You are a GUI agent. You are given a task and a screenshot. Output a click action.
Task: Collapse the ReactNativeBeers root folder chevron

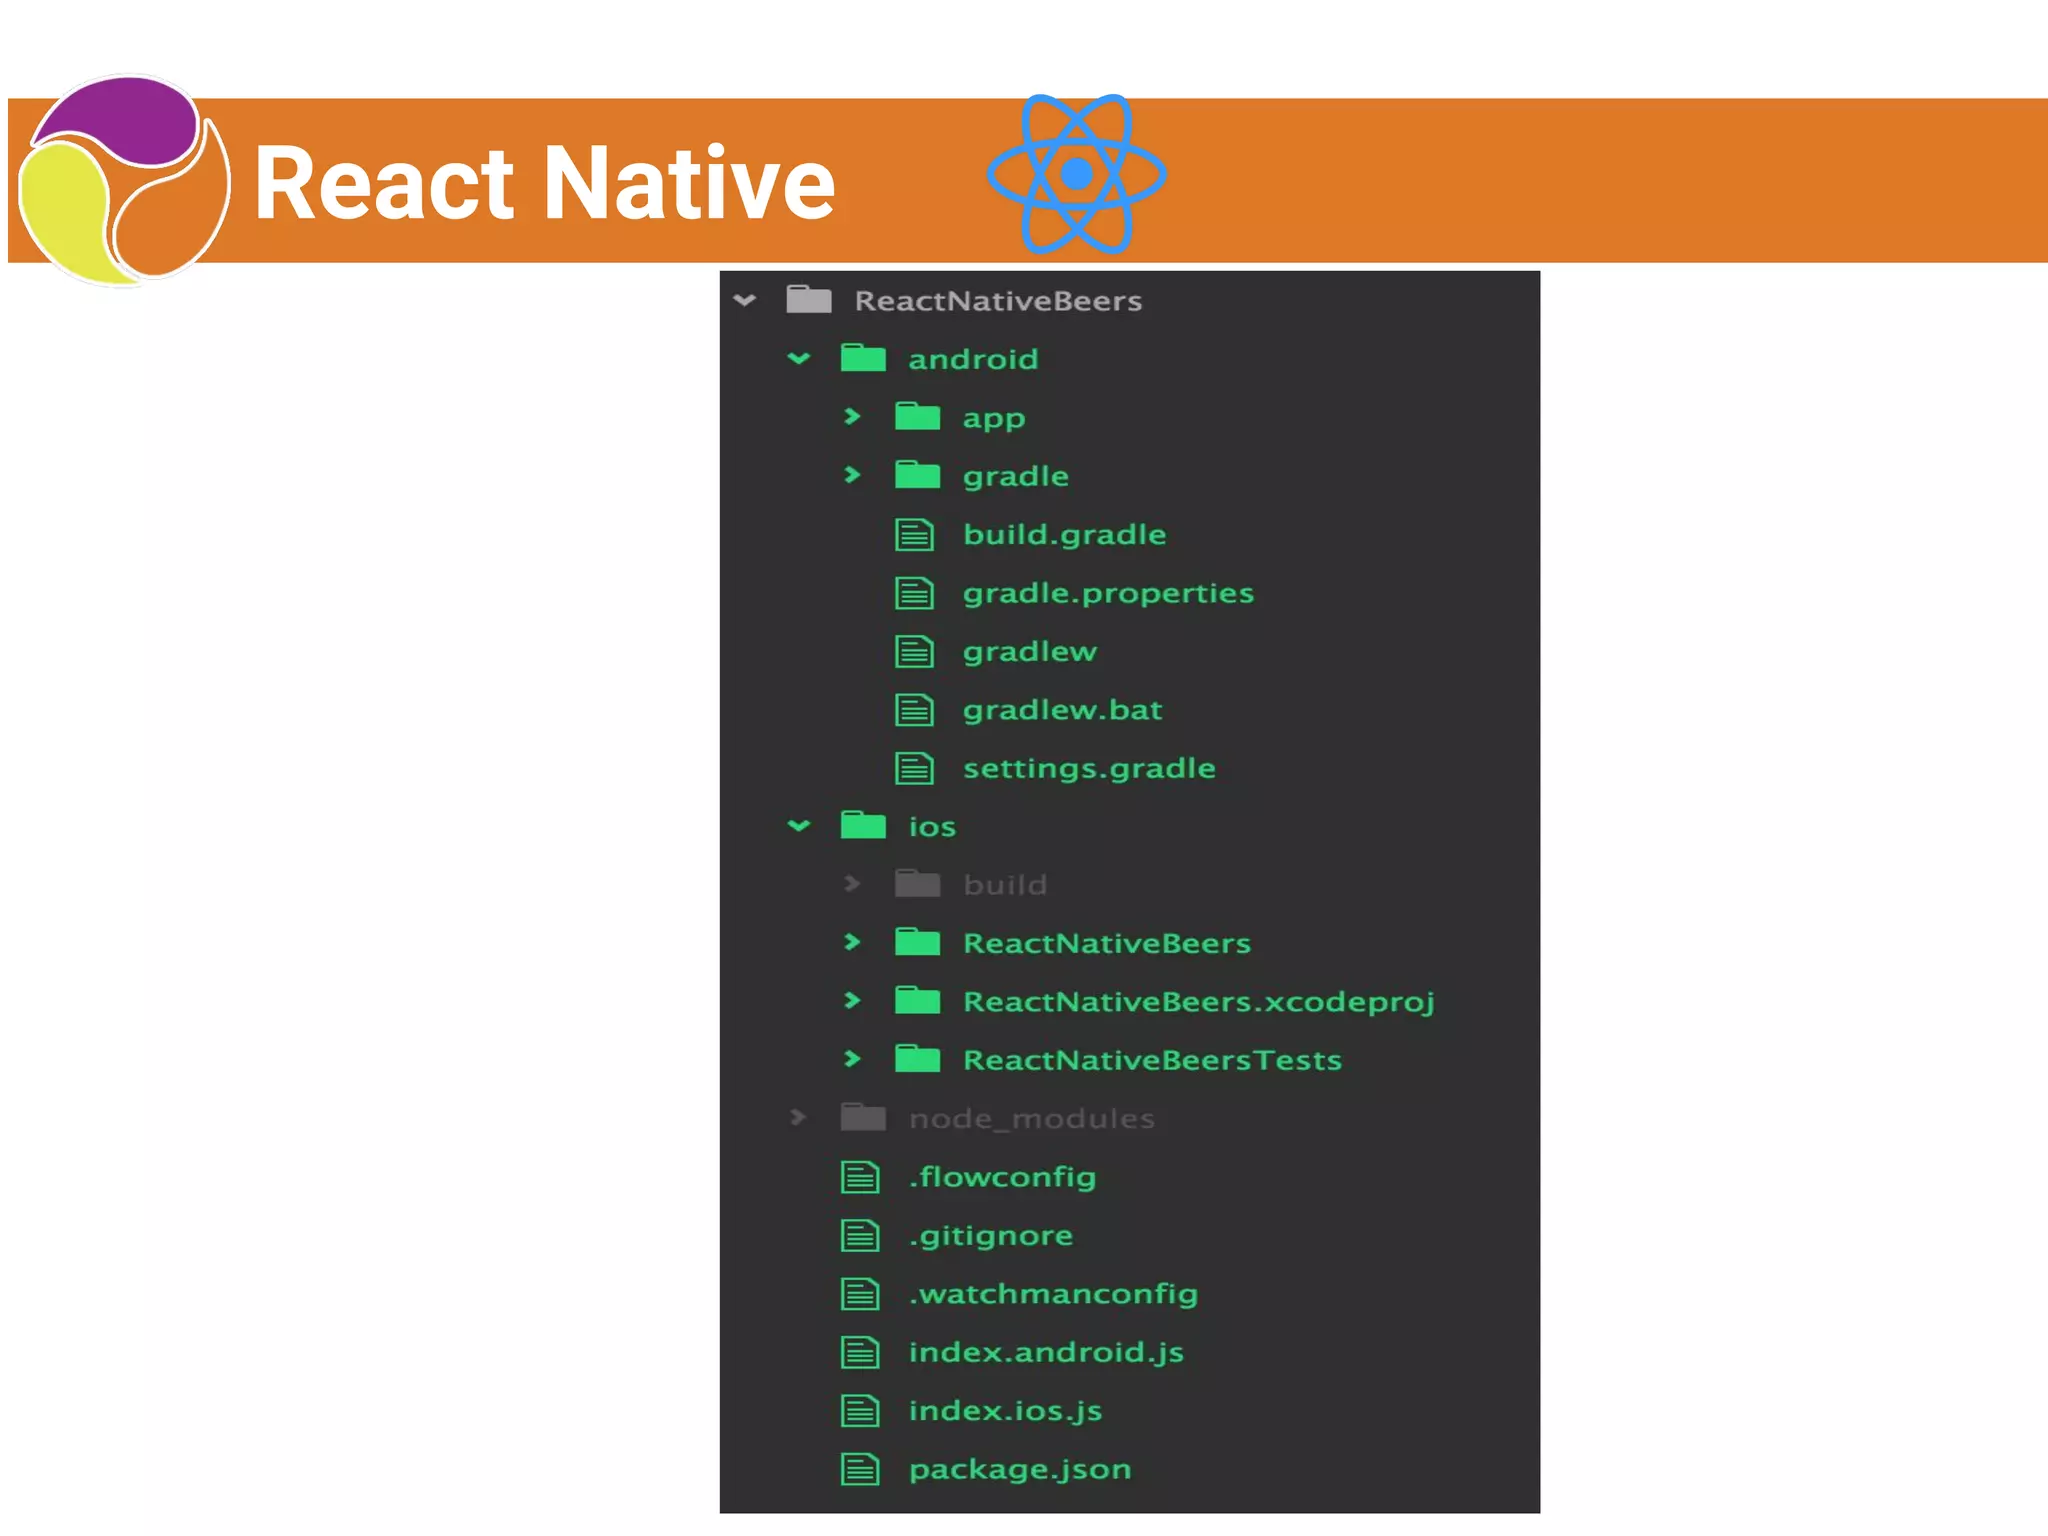(x=745, y=300)
